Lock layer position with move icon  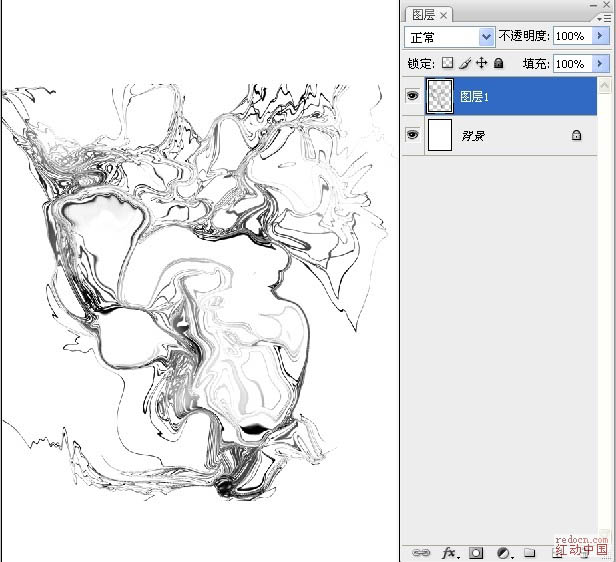[x=481, y=63]
